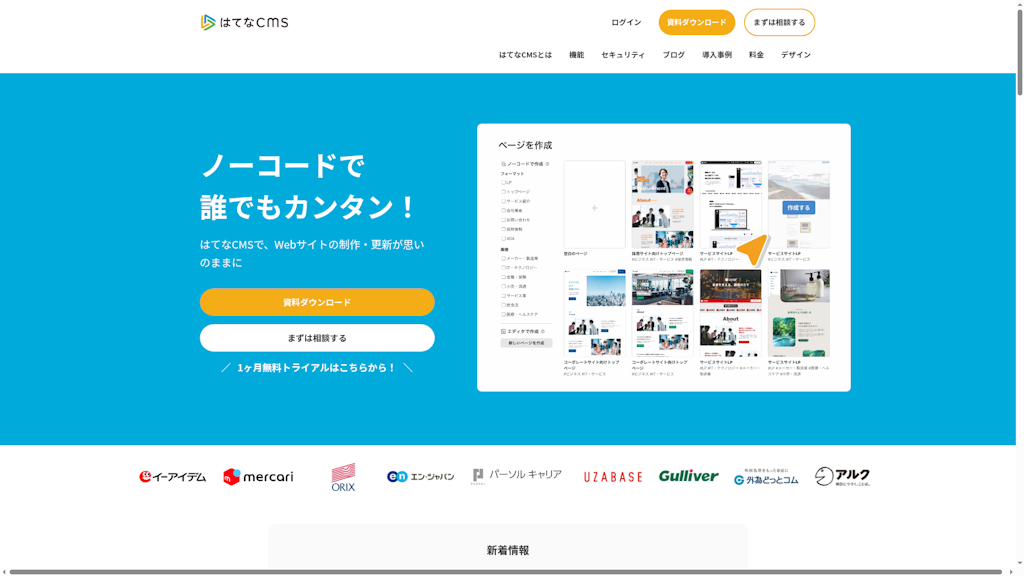Open the 導入事例 navigation item
This screenshot has height=576, width=1024.
pyautogui.click(x=716, y=55)
